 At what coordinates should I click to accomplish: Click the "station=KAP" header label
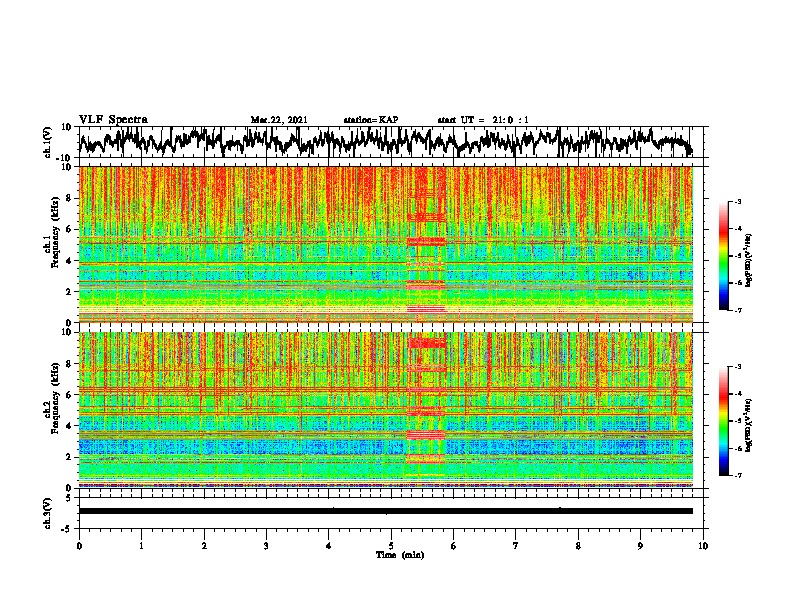(371, 120)
